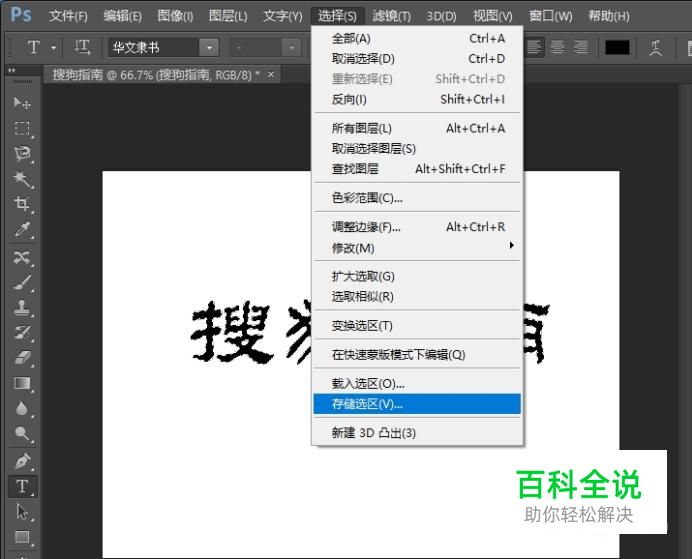
Task: Choose 在快速蒙版模式下编辑(Q)
Action: (x=417, y=355)
